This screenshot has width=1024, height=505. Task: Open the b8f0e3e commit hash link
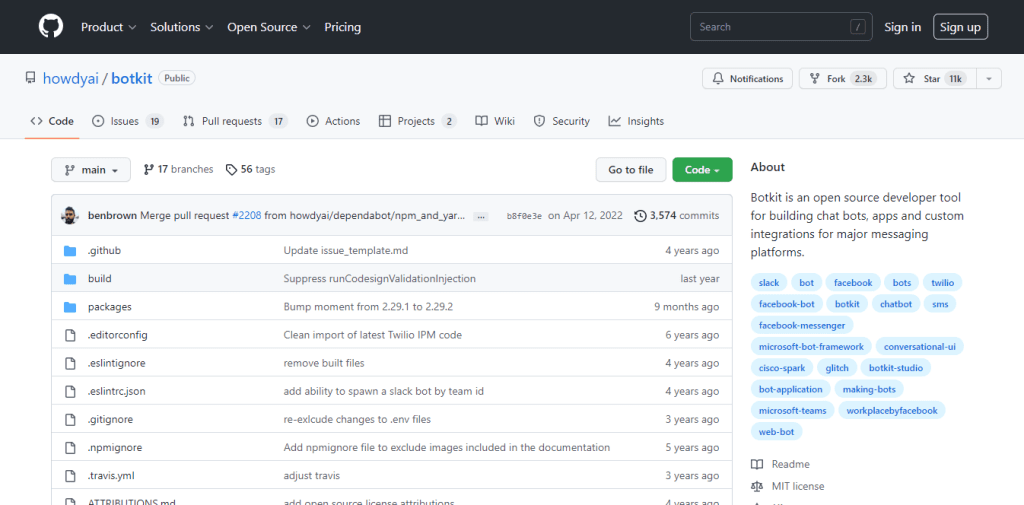pos(524,216)
